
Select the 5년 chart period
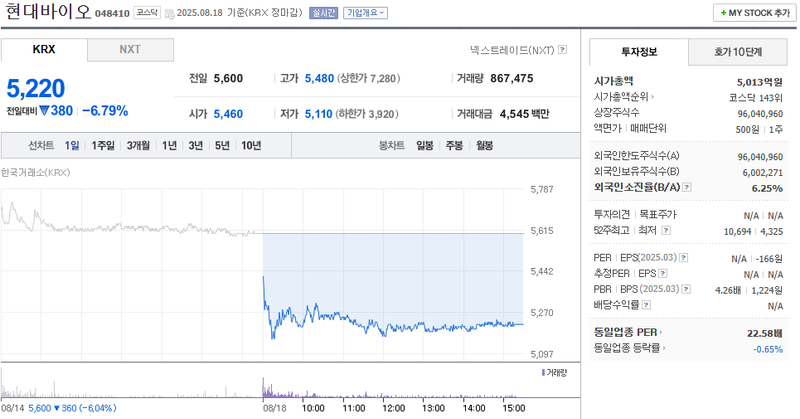click(x=222, y=145)
